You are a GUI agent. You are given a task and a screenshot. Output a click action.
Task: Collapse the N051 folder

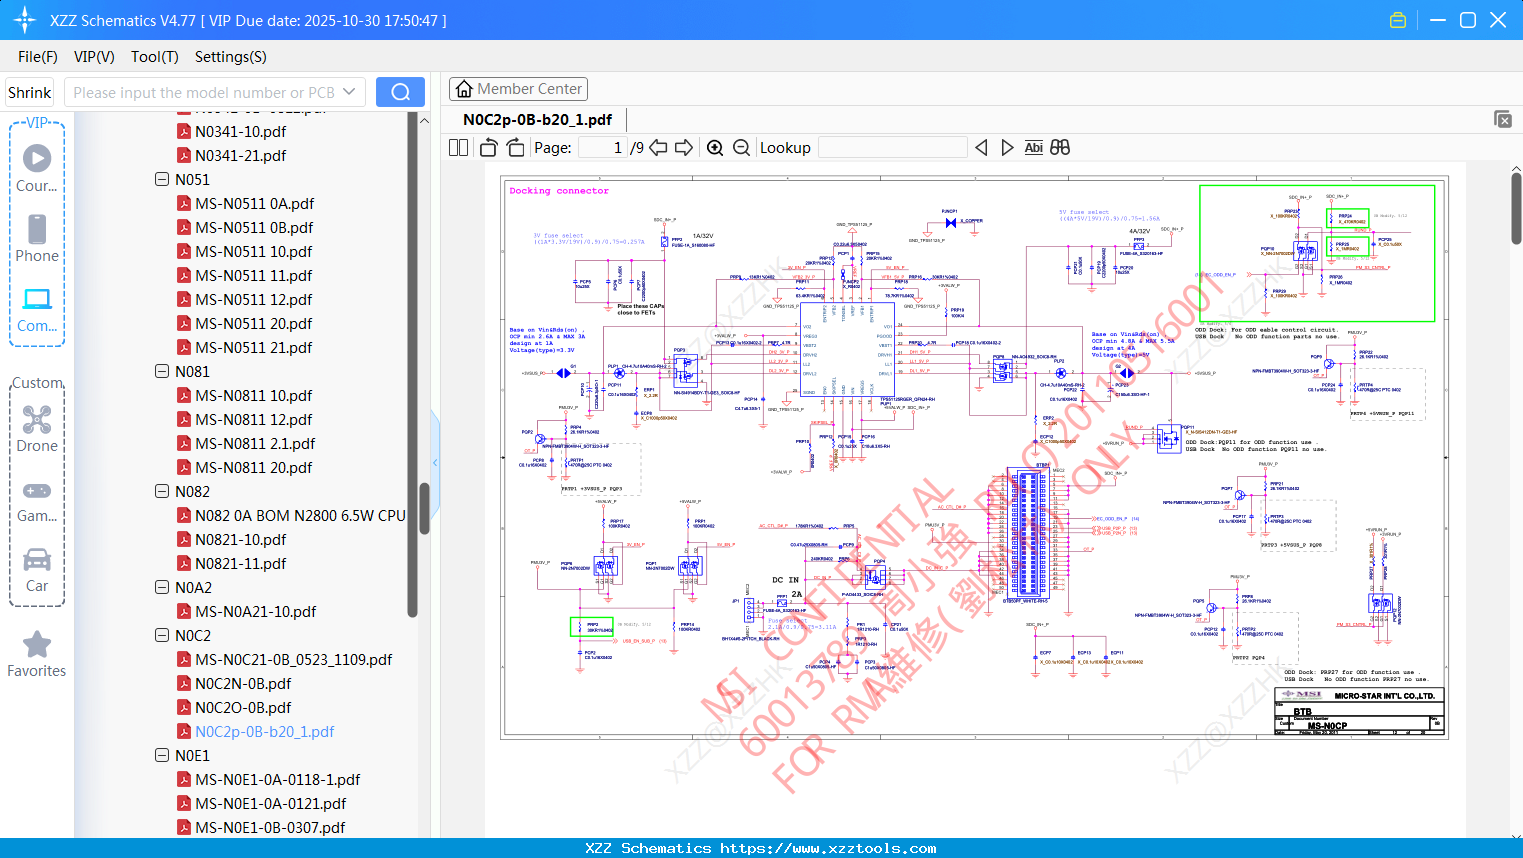tap(162, 179)
